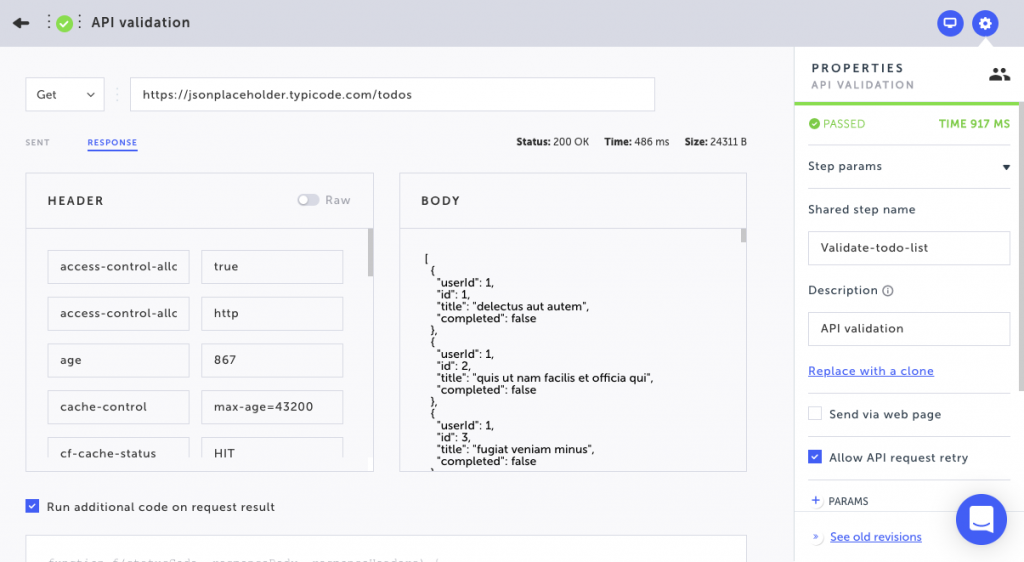Open the Get method dropdown
The image size is (1024, 562).
pyautogui.click(x=65, y=95)
